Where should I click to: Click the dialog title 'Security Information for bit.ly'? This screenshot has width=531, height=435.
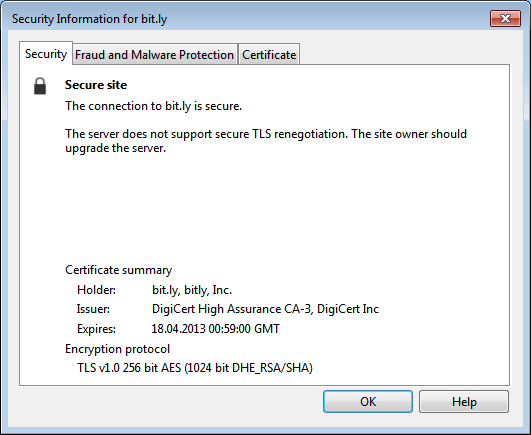click(x=89, y=19)
